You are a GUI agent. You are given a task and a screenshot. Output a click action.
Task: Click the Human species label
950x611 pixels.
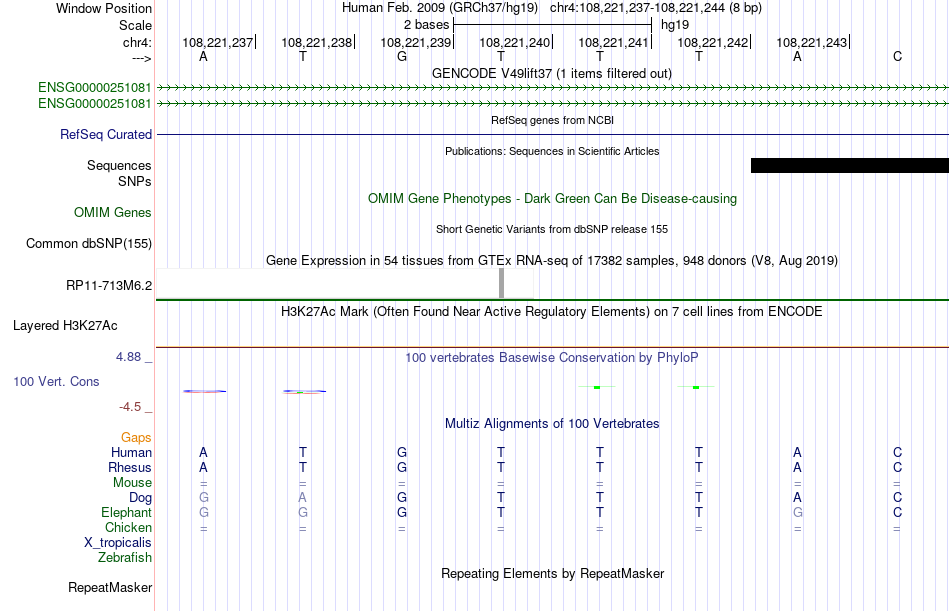(x=131, y=453)
